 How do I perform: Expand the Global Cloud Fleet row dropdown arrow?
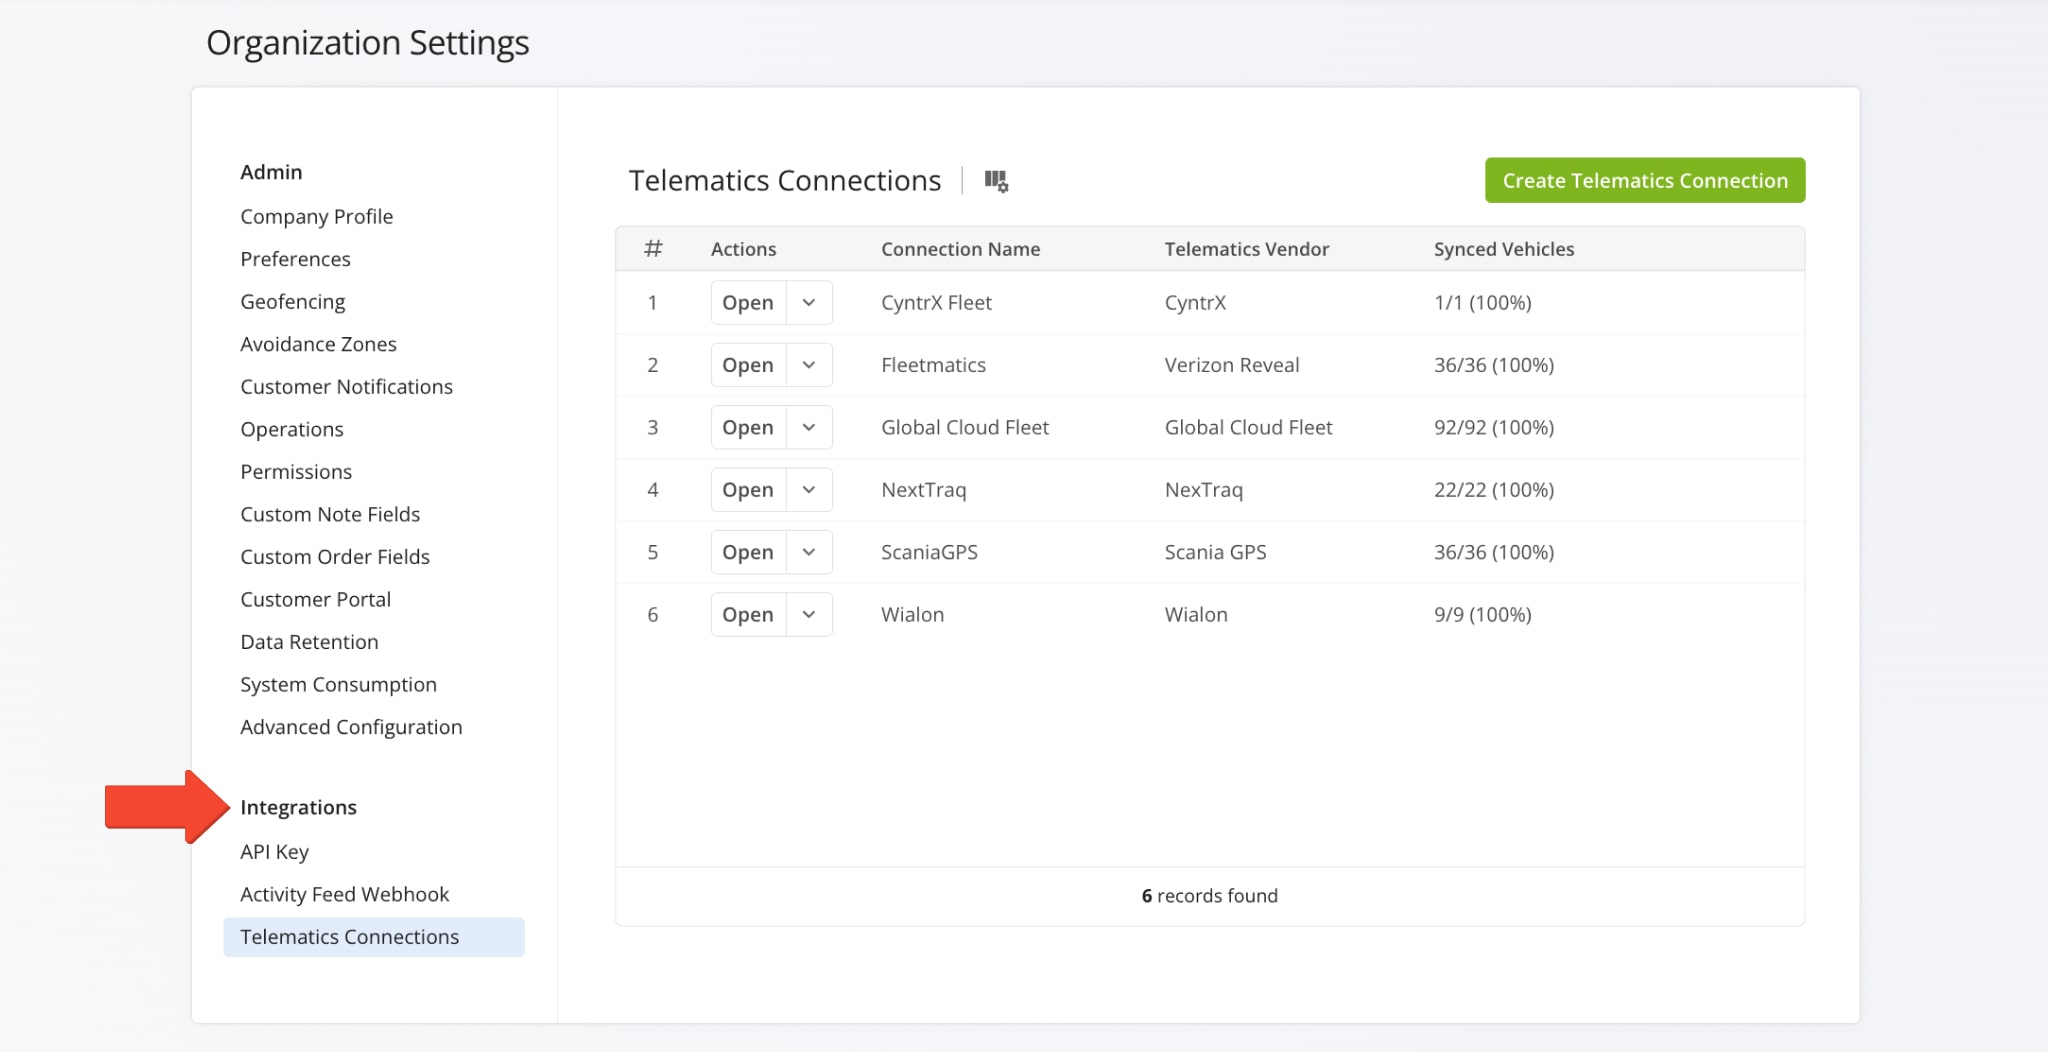809,428
